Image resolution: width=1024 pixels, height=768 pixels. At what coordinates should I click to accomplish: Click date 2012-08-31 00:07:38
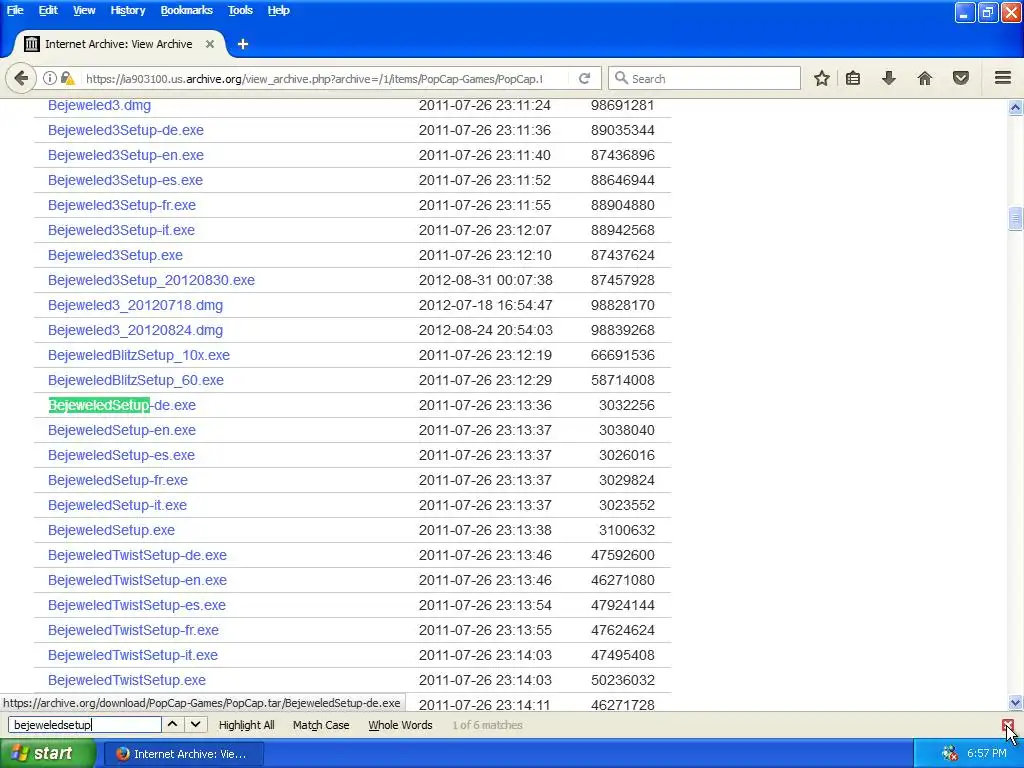(485, 280)
